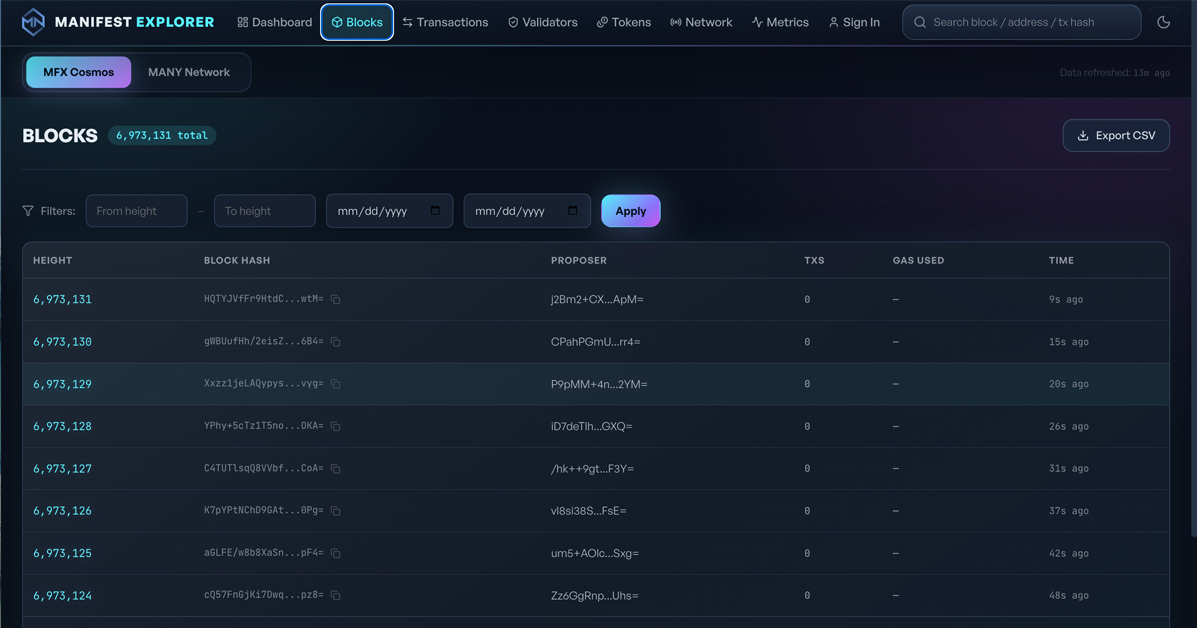The width and height of the screenshot is (1200, 628).
Task: Copy block hash YPhy+5cTz1T5no...OKA=
Action: tap(336, 426)
